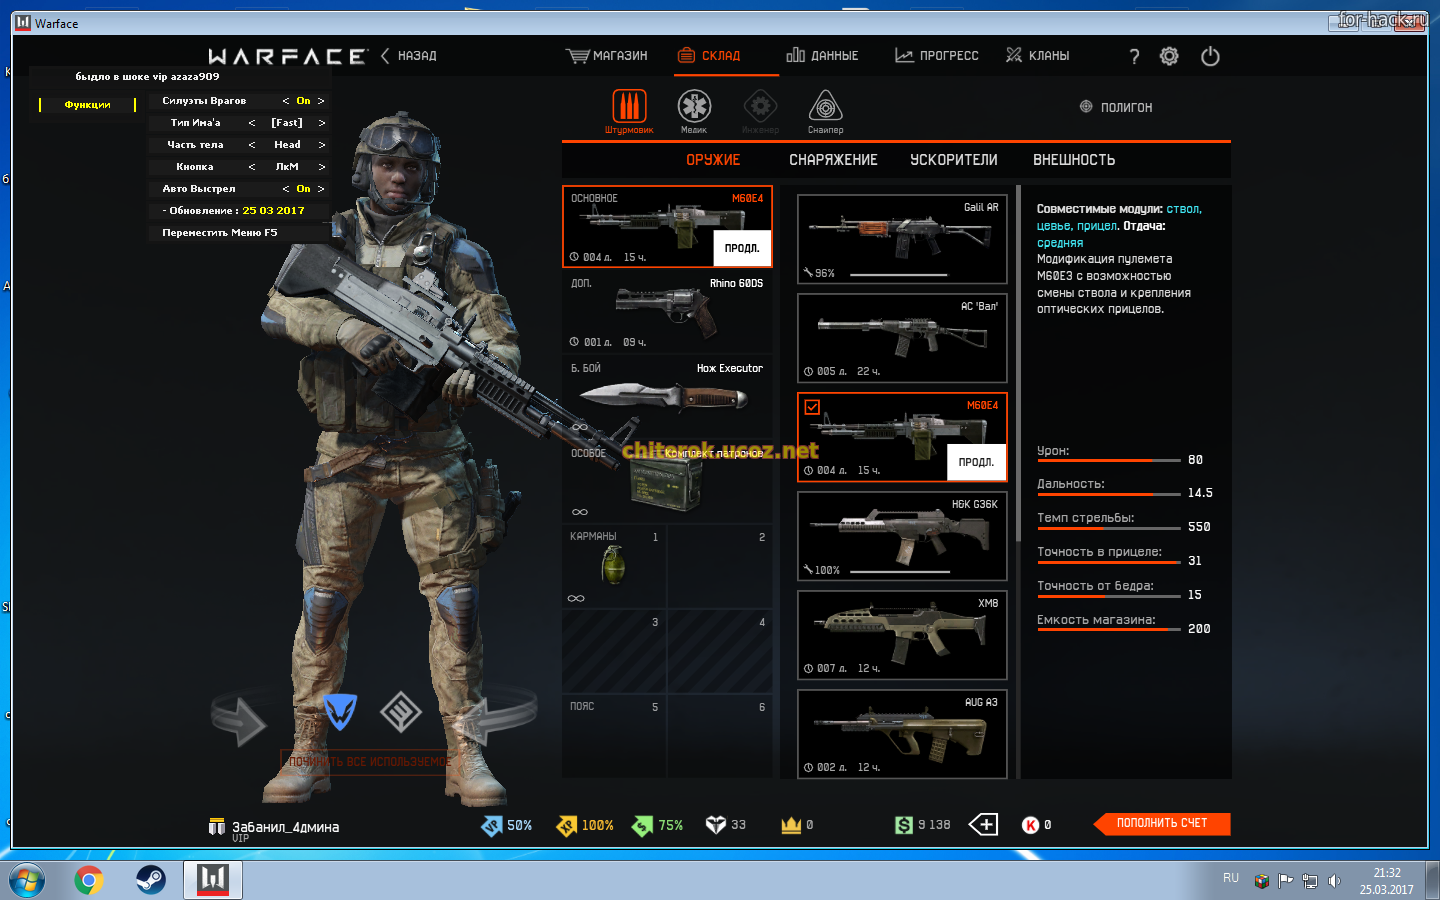Change Тип Има'а with right arrow

[x=322, y=123]
